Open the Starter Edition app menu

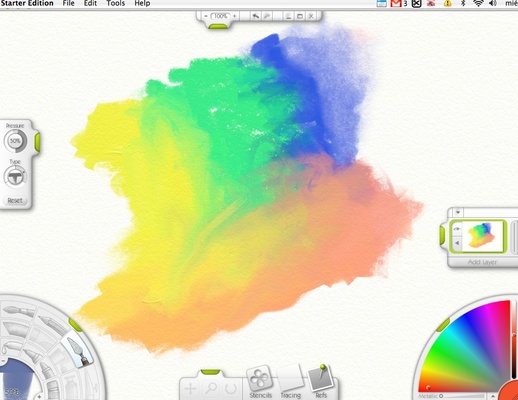(x=27, y=3)
